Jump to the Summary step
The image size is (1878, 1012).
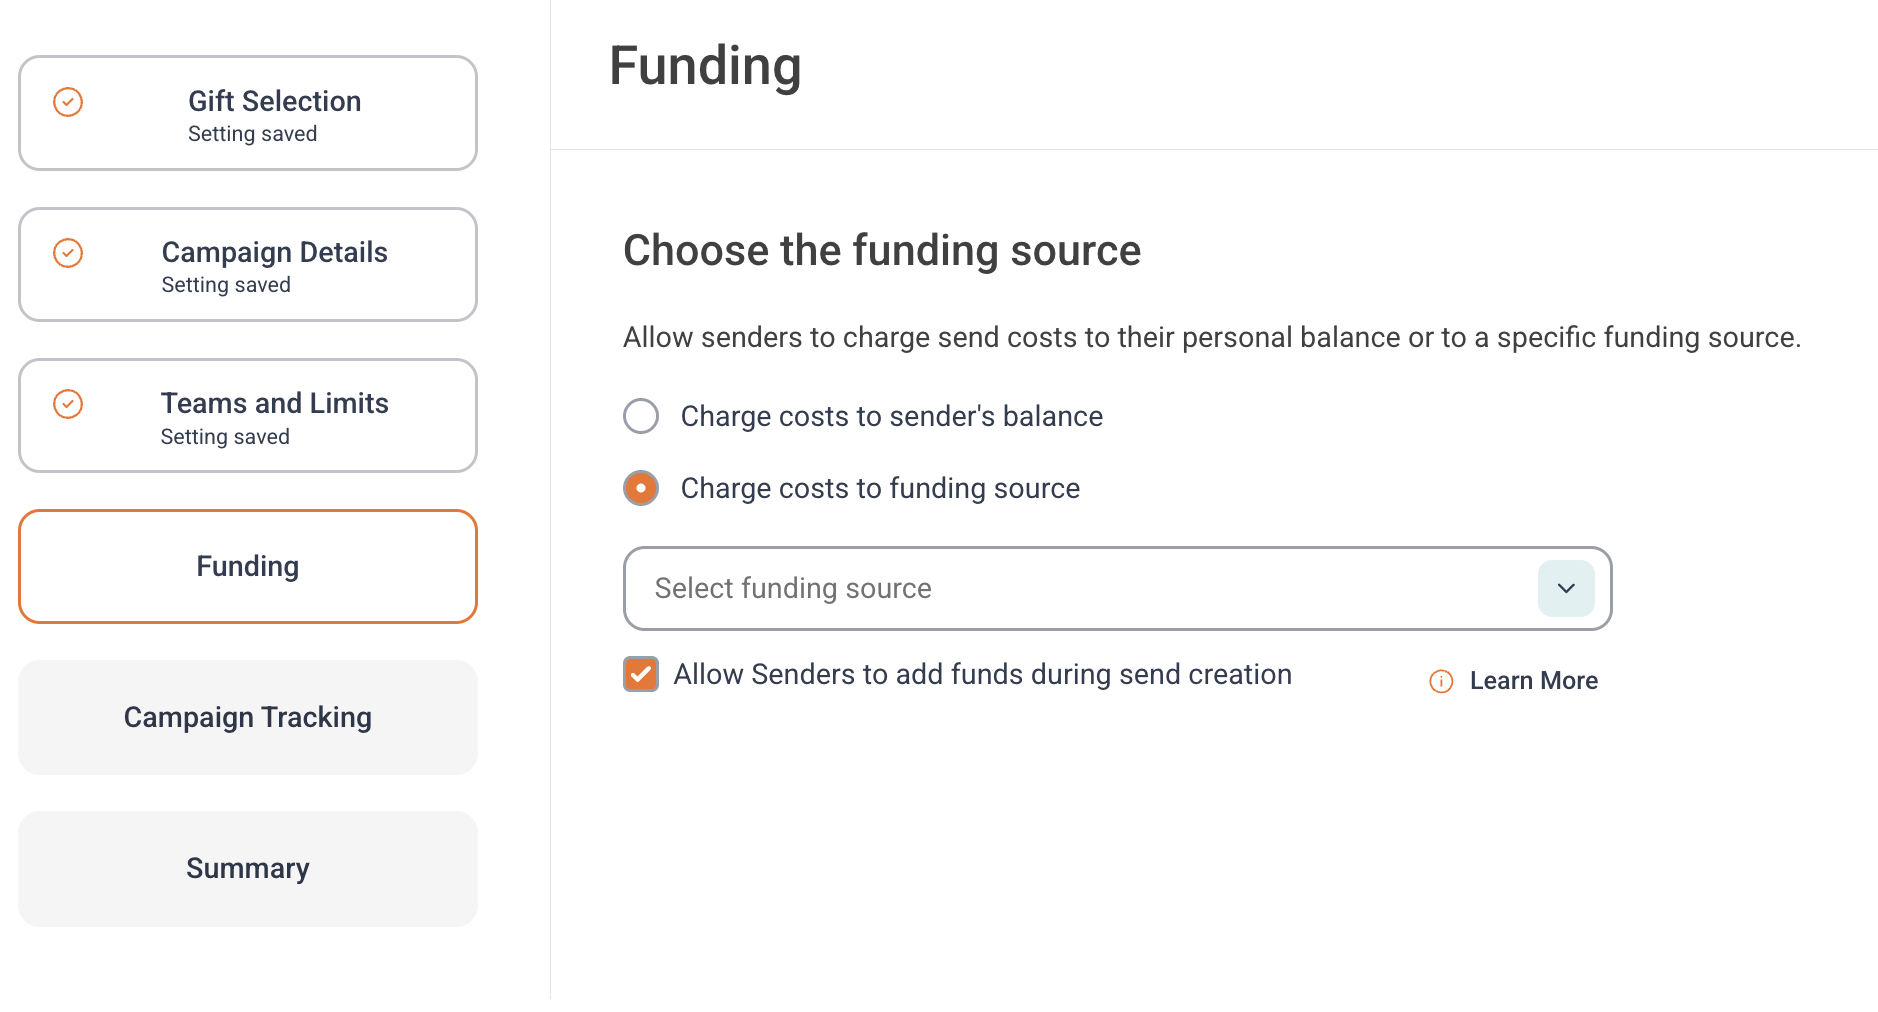248,868
